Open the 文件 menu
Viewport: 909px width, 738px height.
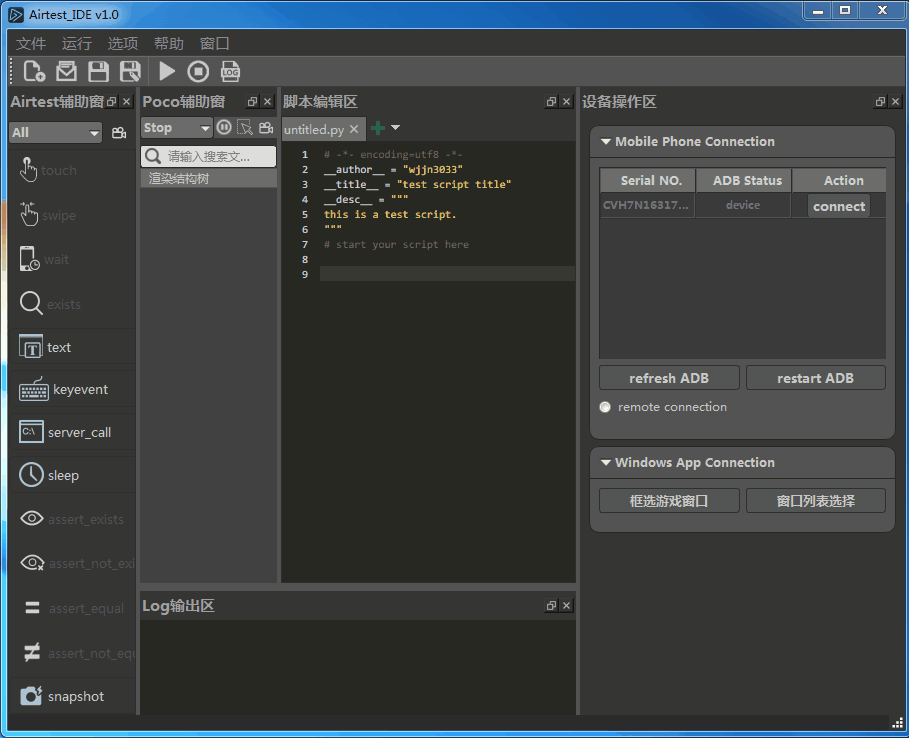tap(31, 43)
